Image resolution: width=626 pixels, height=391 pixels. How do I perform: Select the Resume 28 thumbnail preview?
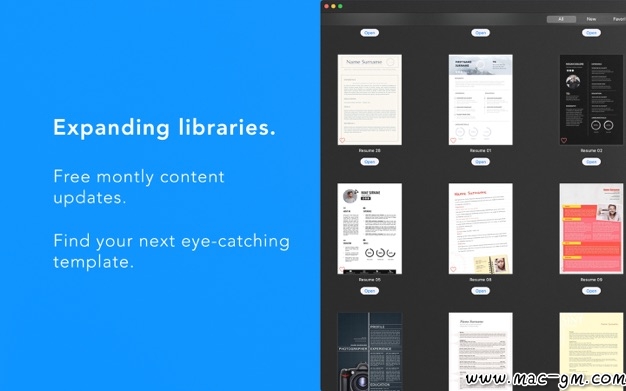click(370, 100)
